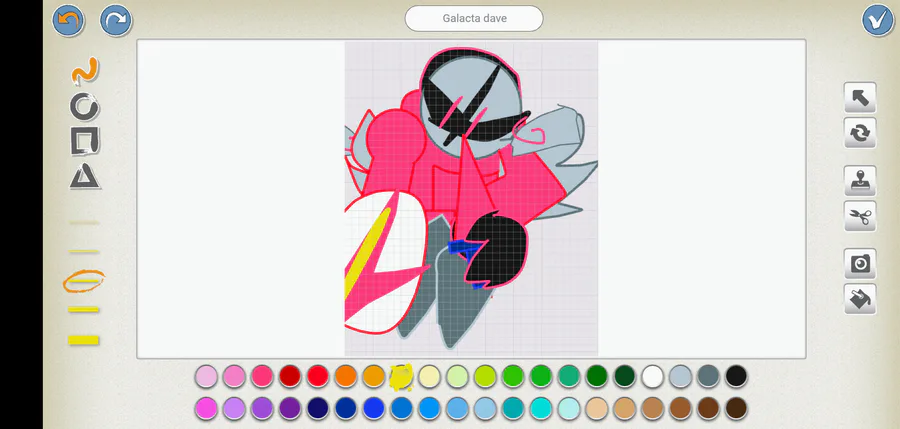Choose the thinnest line width

point(84,222)
